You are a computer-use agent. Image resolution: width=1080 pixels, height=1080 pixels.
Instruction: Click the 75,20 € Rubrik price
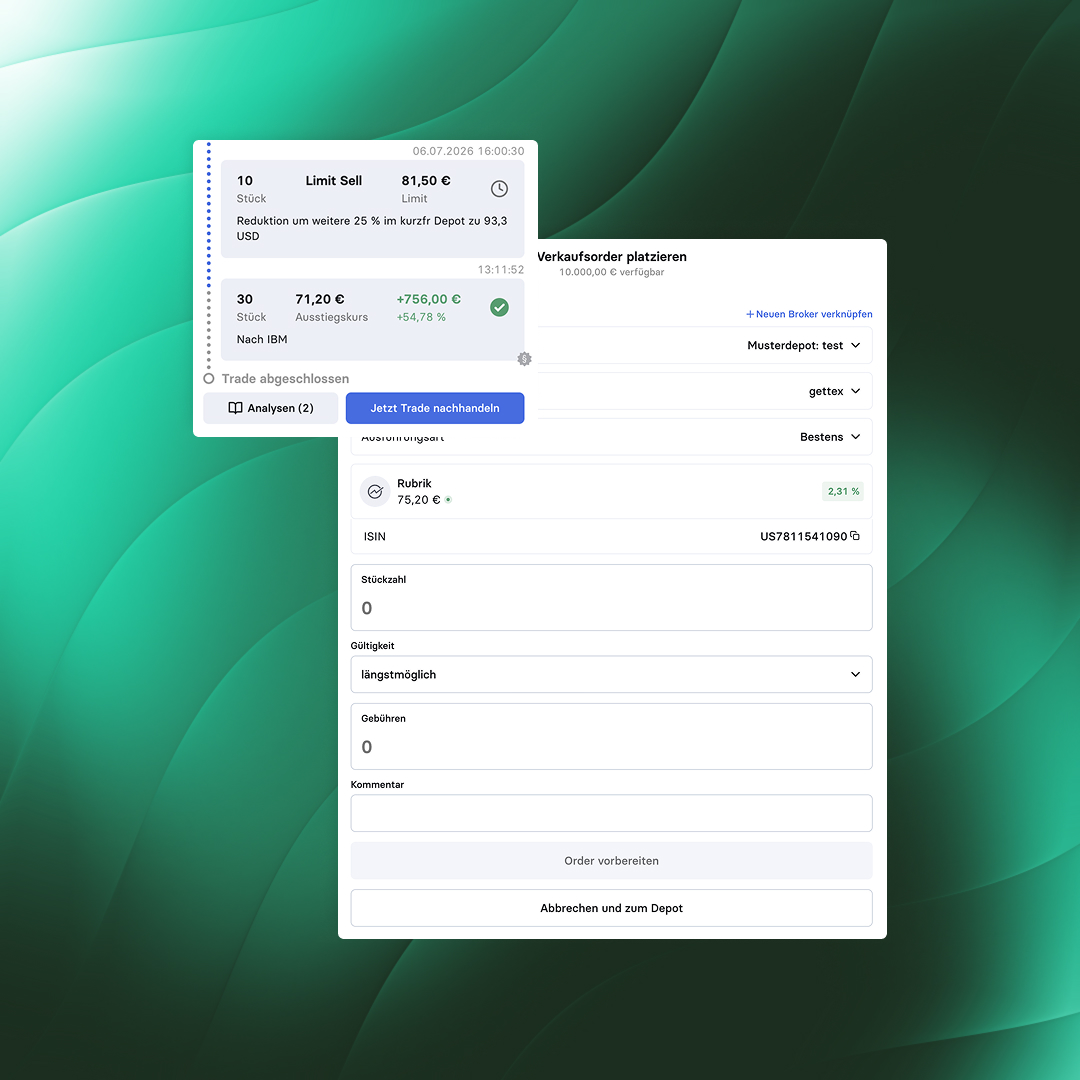click(418, 500)
